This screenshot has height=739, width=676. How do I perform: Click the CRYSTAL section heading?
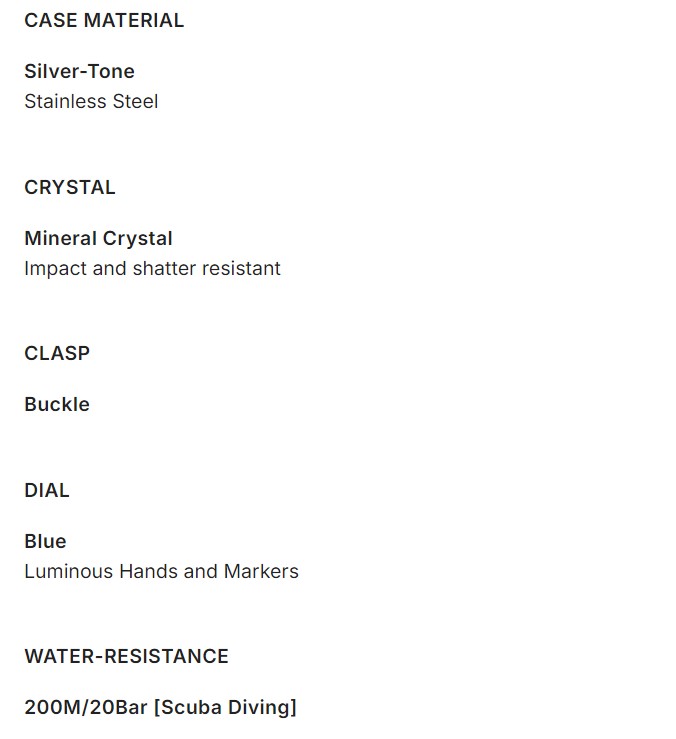pos(70,187)
